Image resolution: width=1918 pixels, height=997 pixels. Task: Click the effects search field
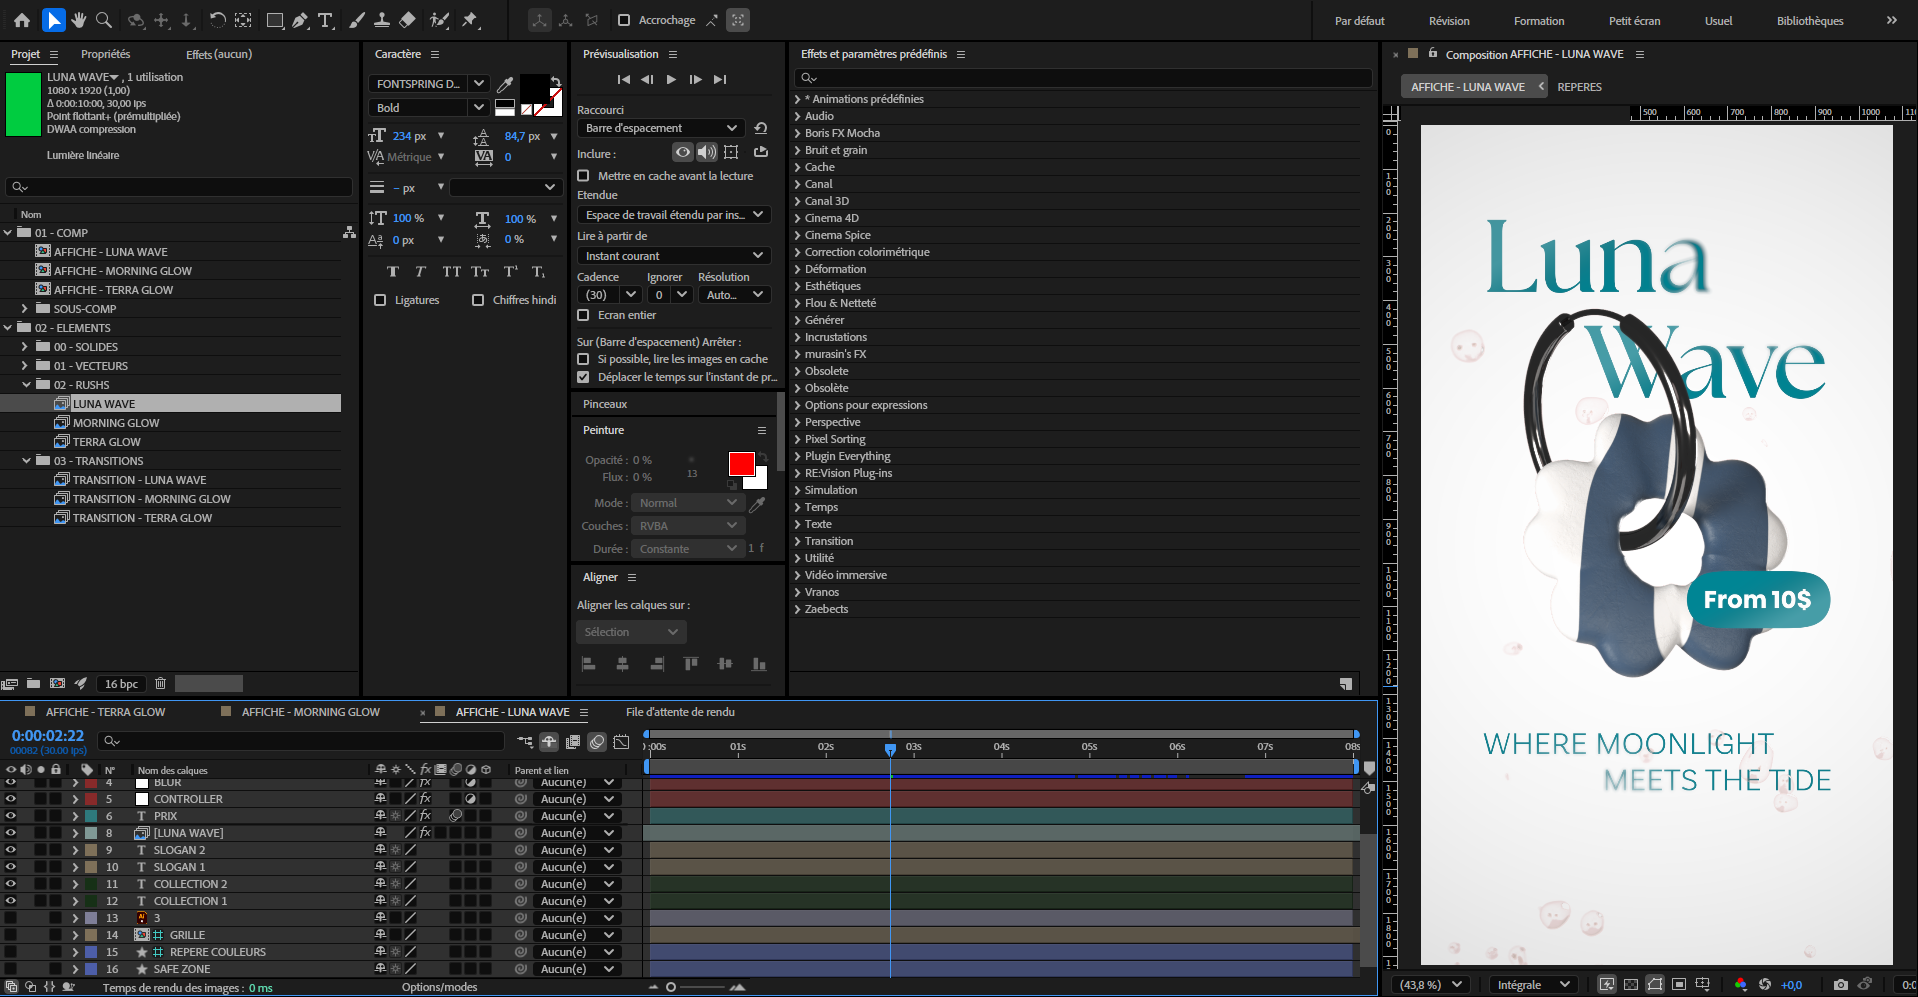click(1084, 77)
